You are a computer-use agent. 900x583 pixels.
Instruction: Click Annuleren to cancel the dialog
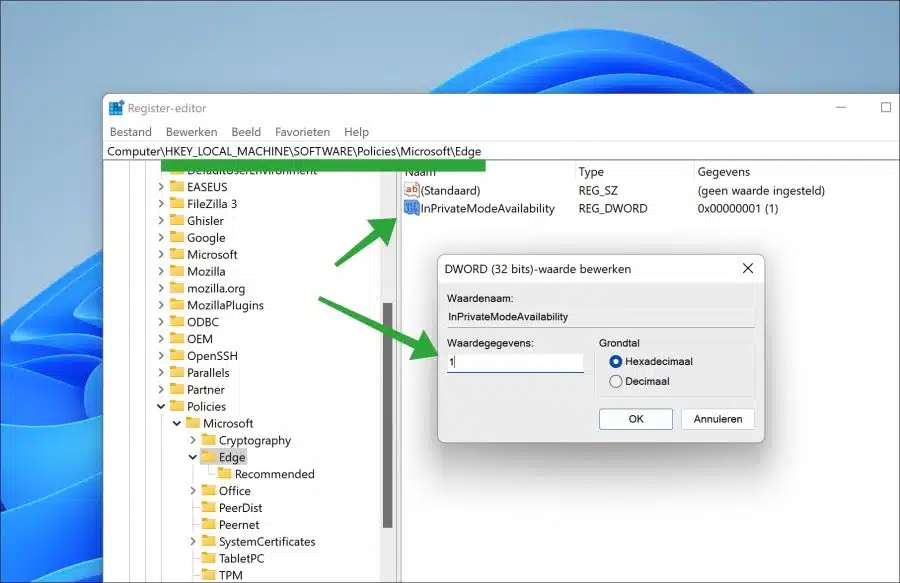pyautogui.click(x=718, y=419)
